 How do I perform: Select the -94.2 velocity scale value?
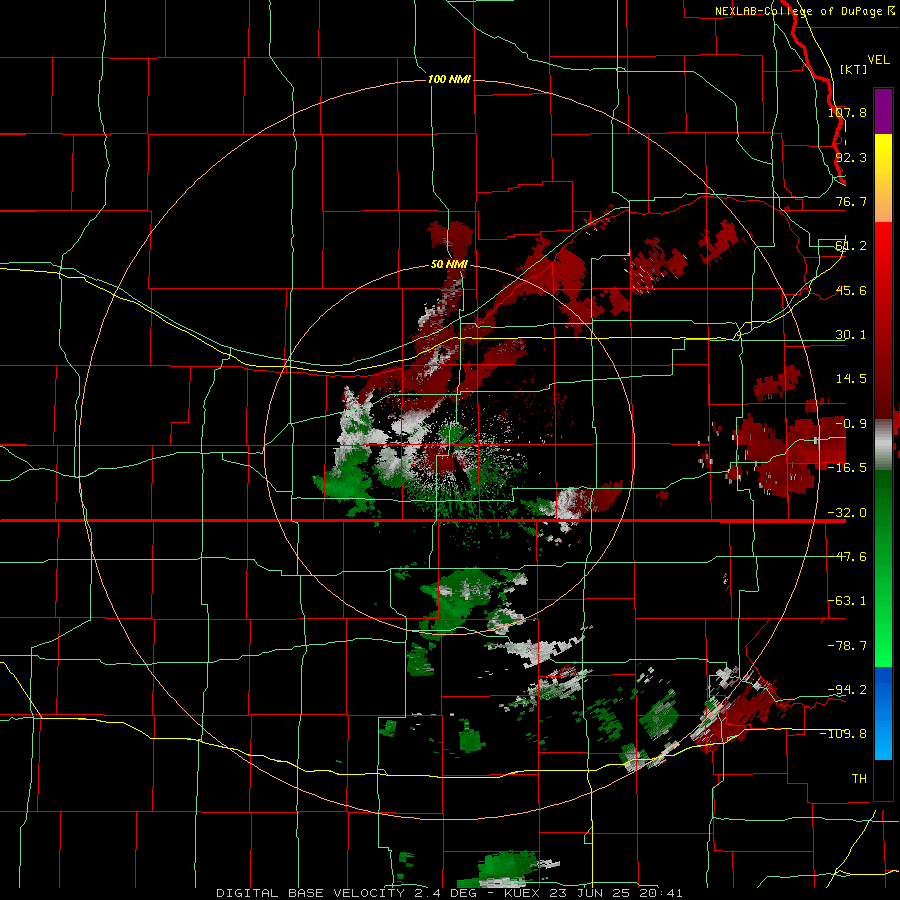pos(847,689)
